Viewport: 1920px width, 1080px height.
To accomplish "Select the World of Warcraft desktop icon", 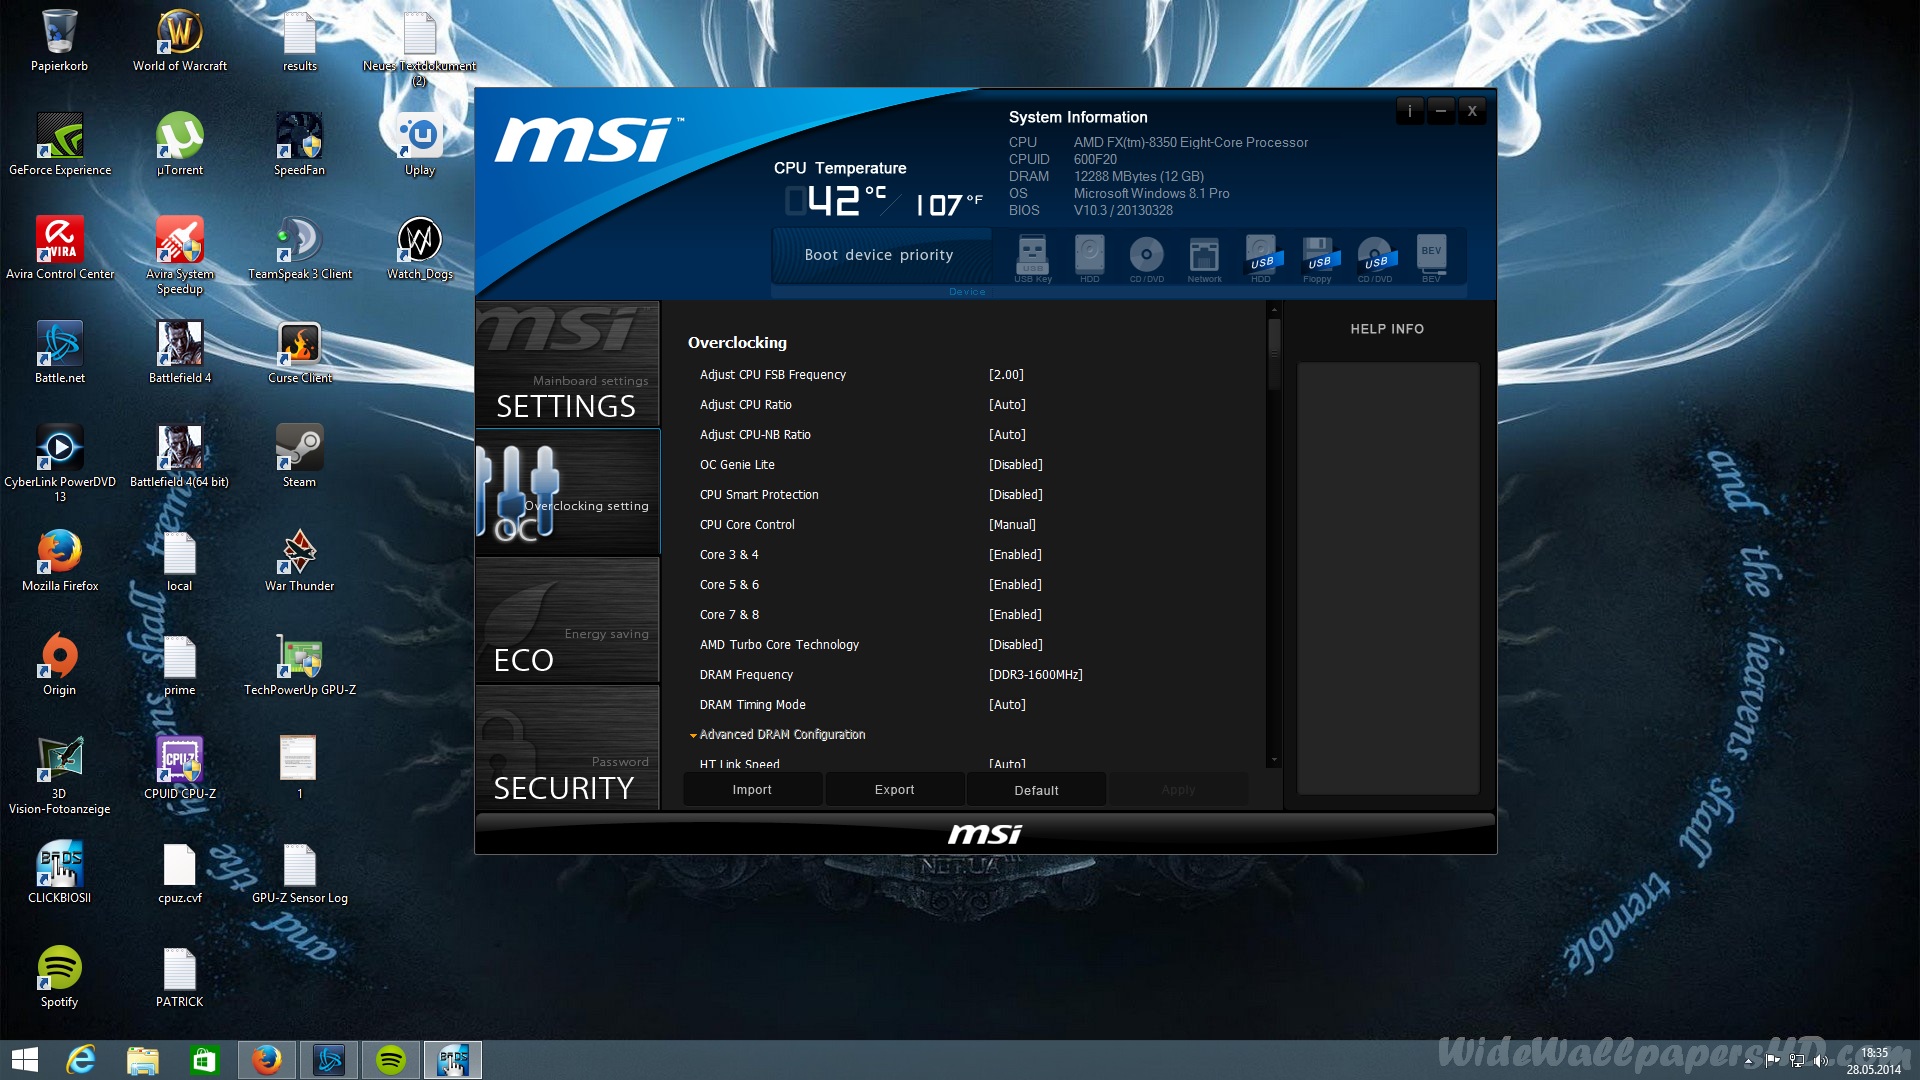I will 180,41.
